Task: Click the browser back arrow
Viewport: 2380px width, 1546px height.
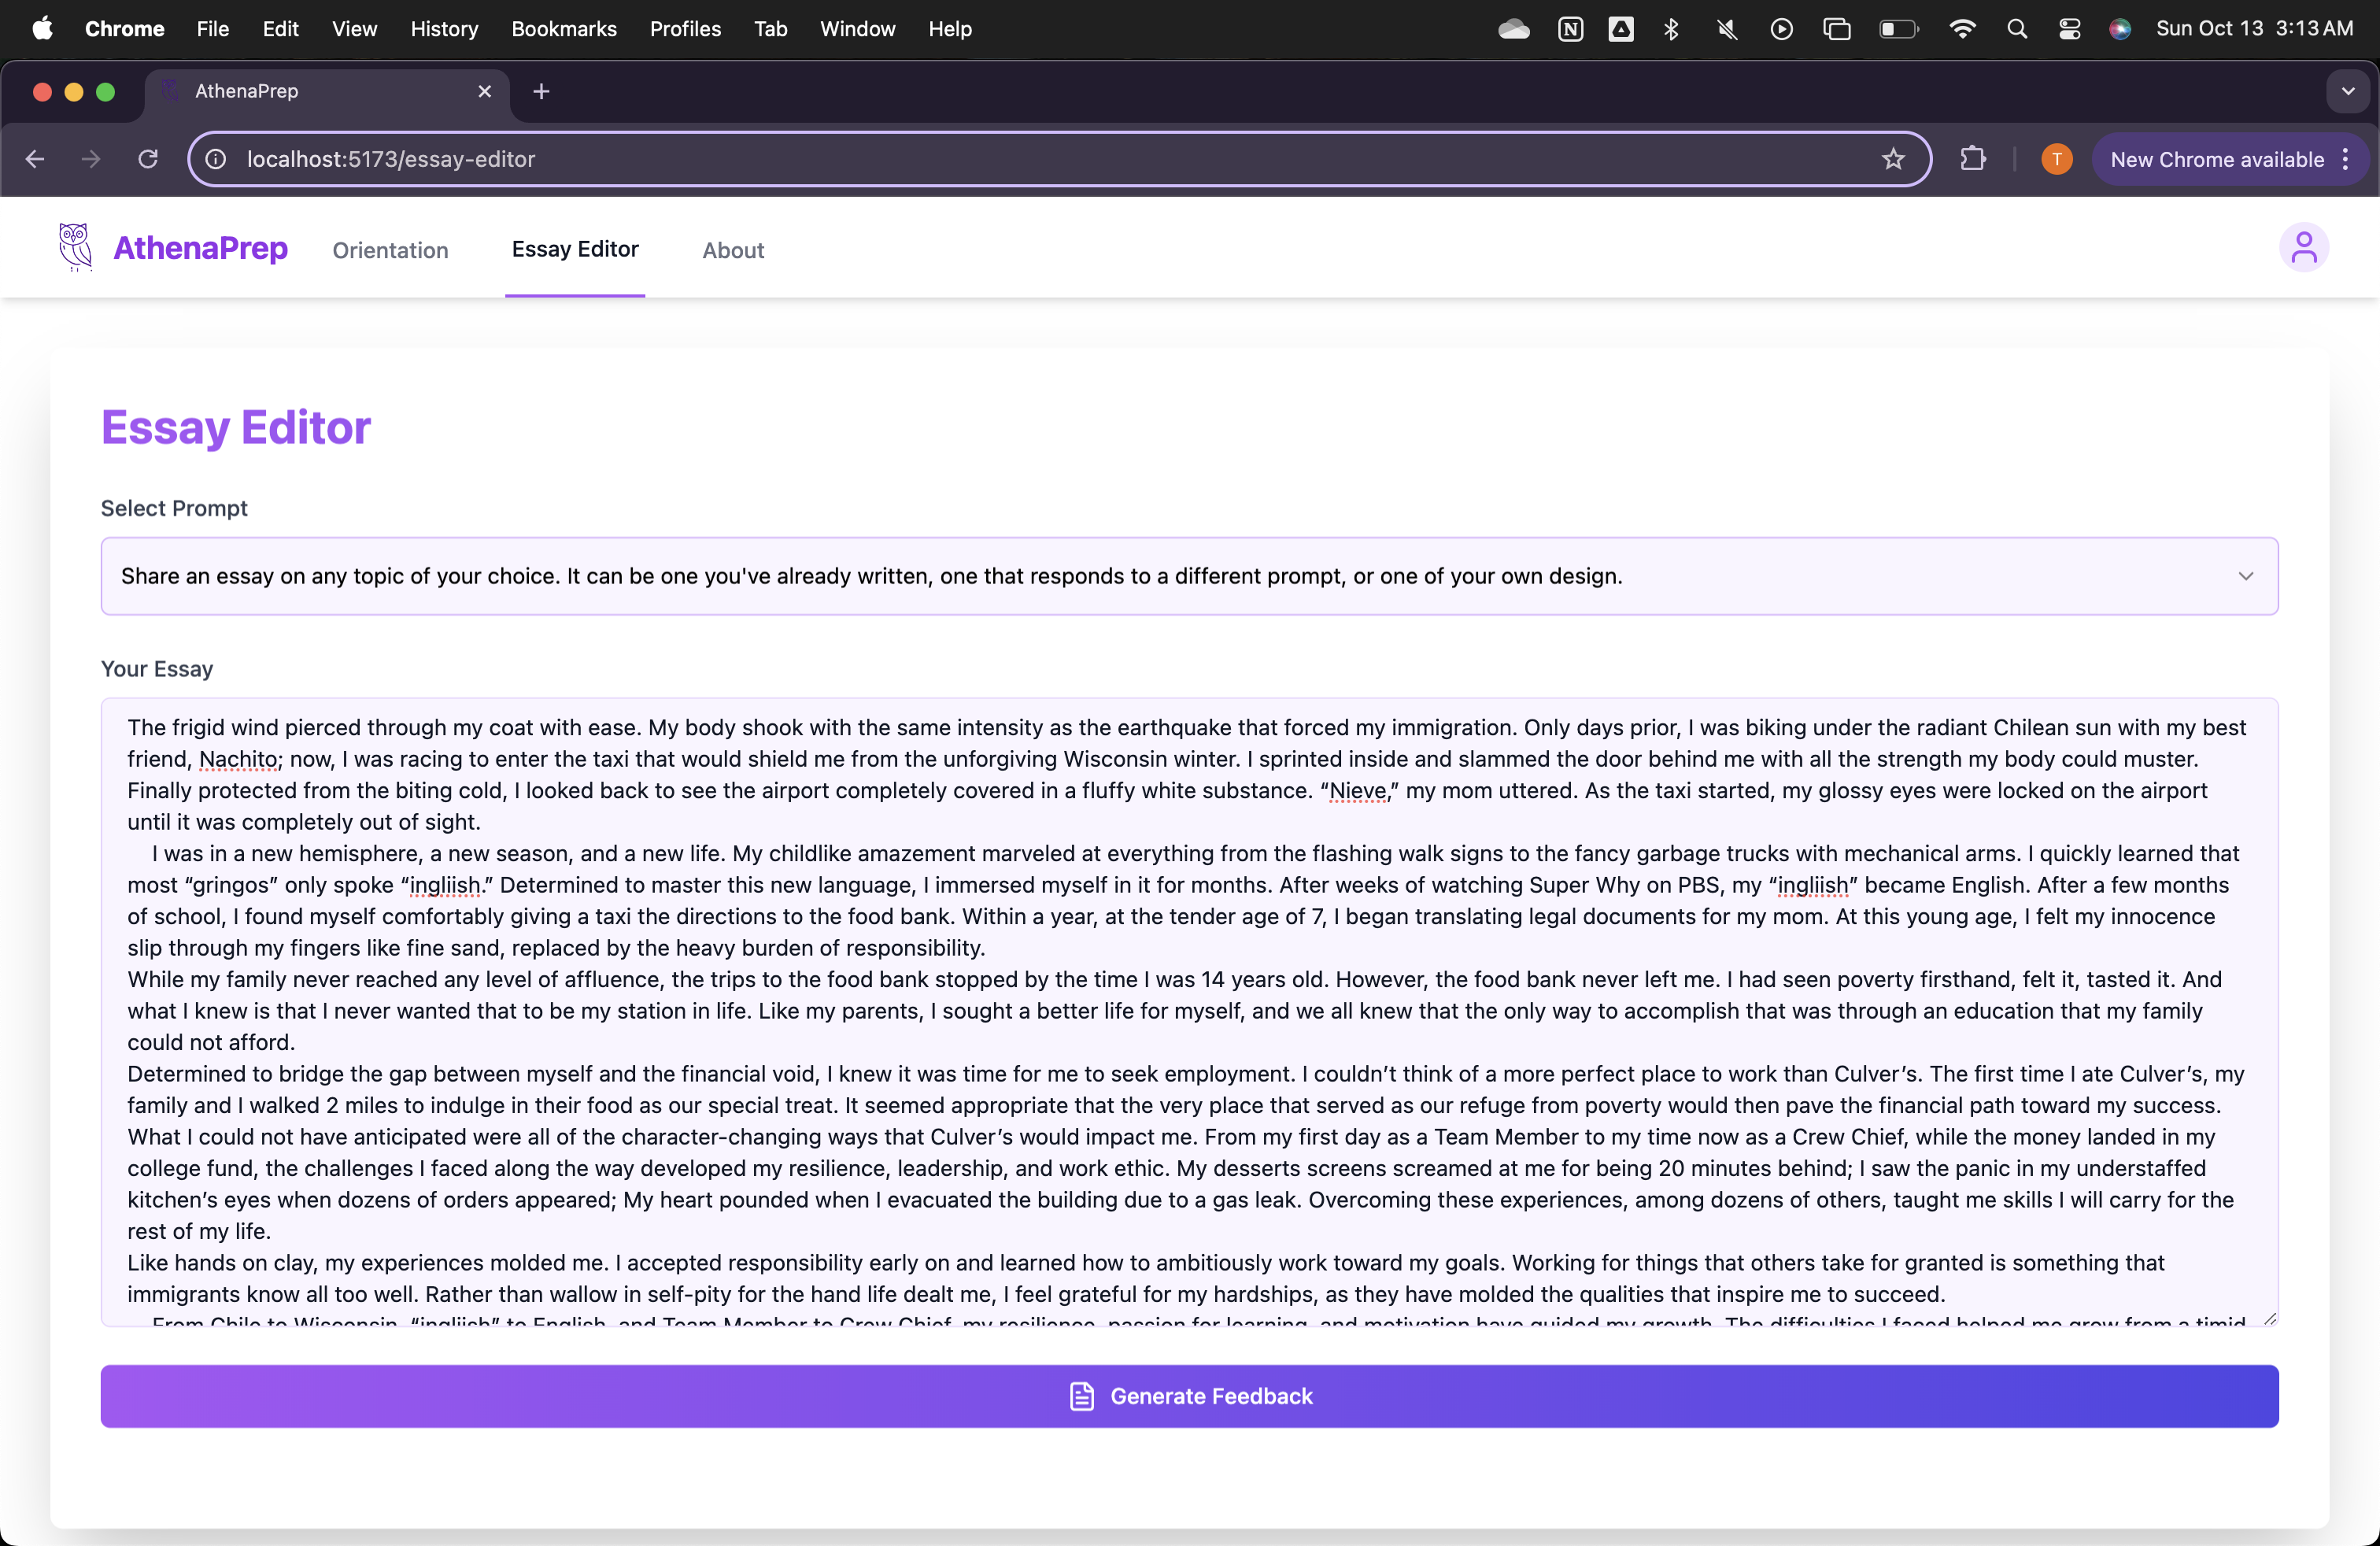Action: click(35, 159)
